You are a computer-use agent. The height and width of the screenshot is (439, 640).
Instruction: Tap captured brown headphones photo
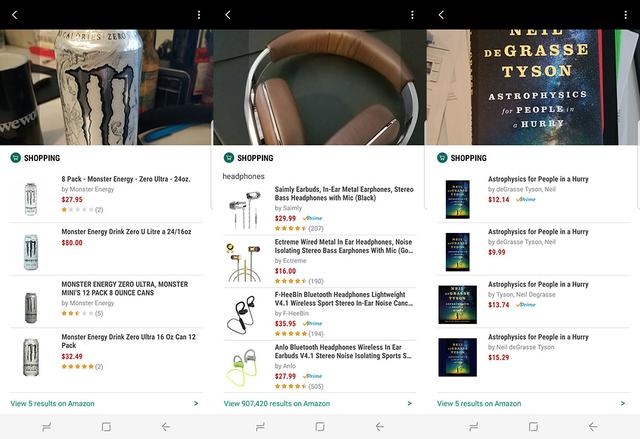click(x=320, y=87)
